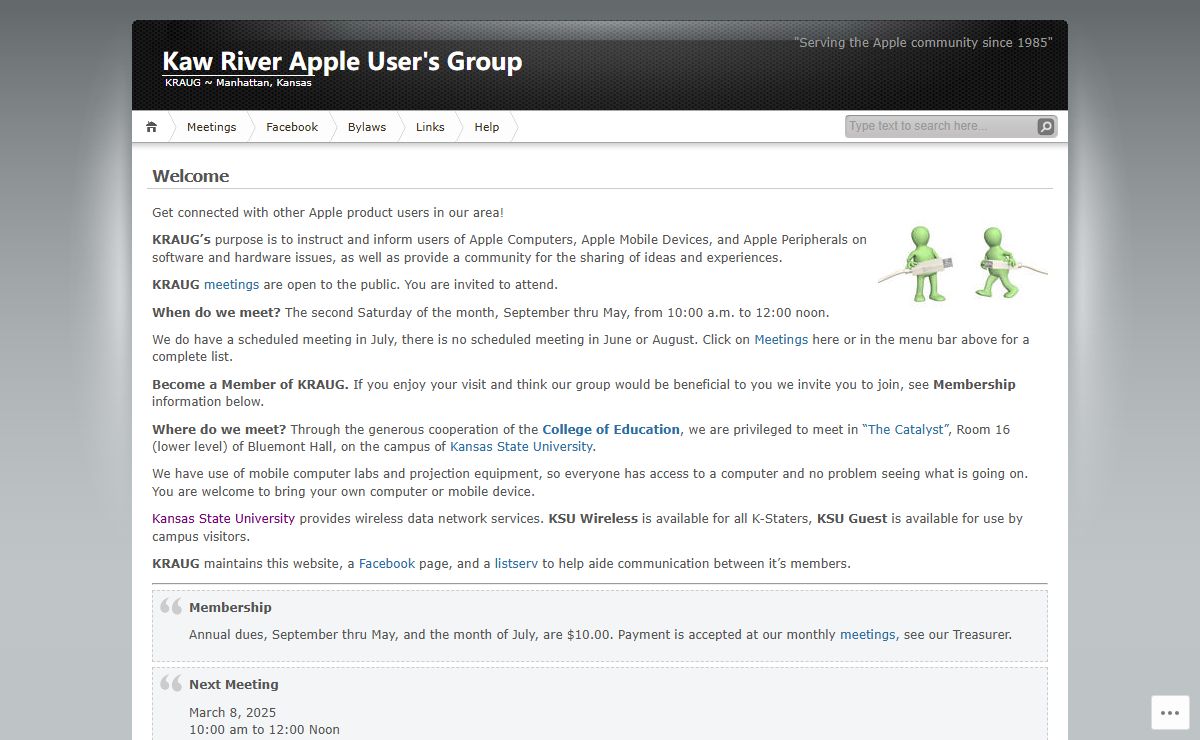Viewport: 1200px width, 740px height.
Task: Select '10:00 am to 12:00 Noon' text
Action: pos(264,730)
